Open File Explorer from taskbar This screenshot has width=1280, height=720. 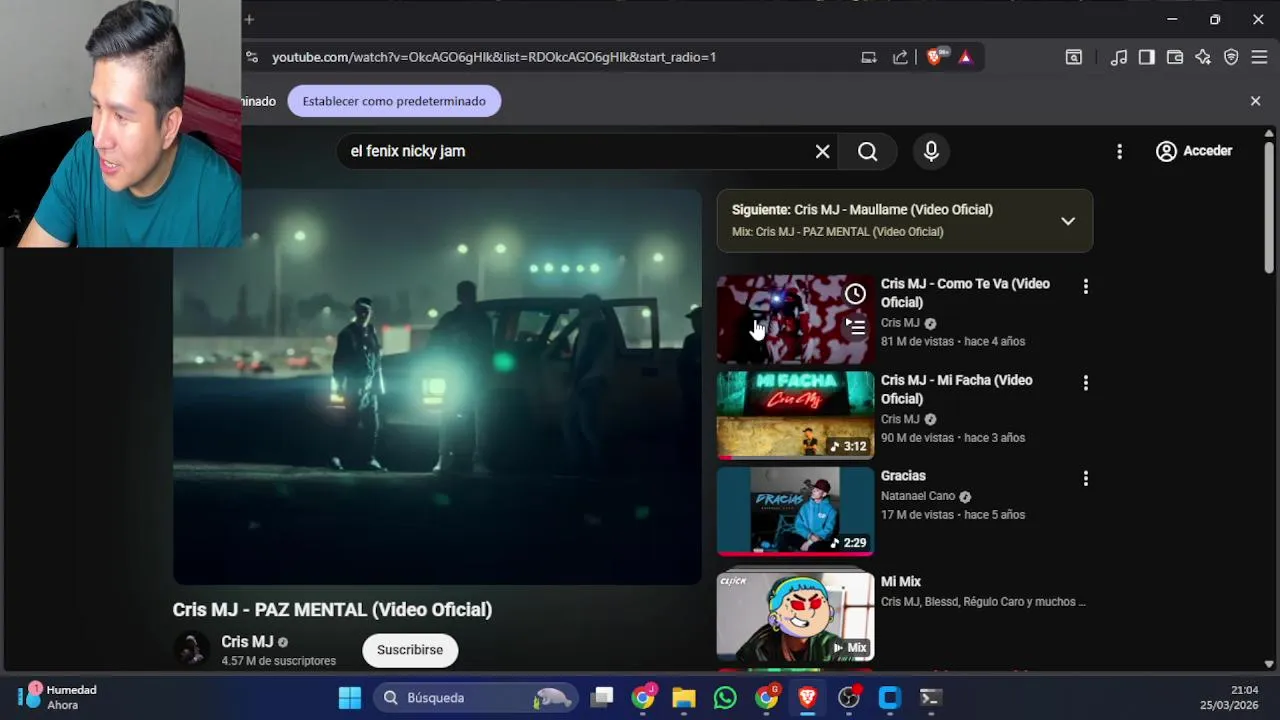click(x=684, y=698)
